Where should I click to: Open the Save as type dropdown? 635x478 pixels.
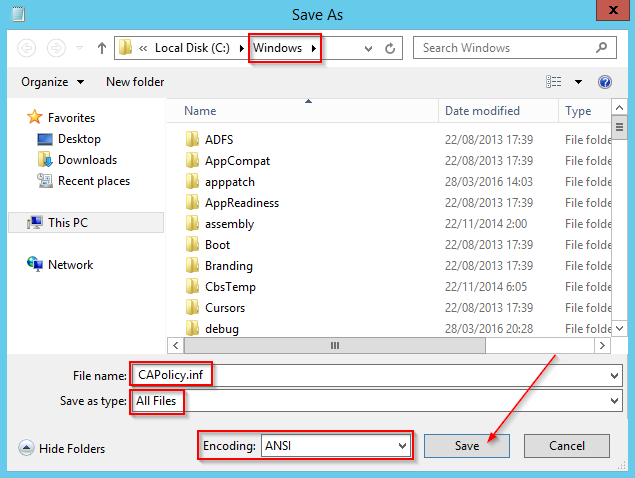[x=613, y=401]
